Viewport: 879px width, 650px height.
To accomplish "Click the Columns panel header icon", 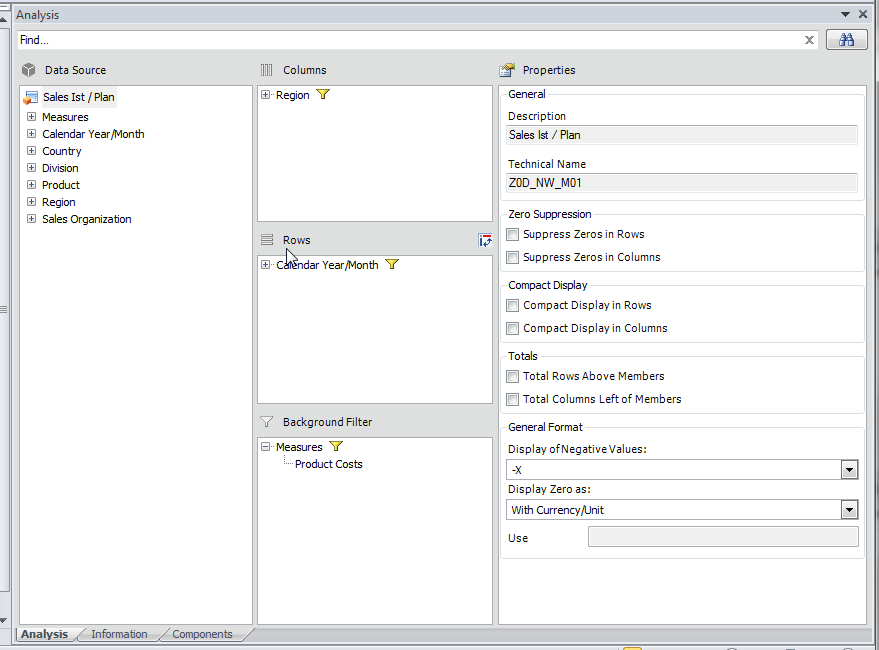I will pyautogui.click(x=267, y=70).
